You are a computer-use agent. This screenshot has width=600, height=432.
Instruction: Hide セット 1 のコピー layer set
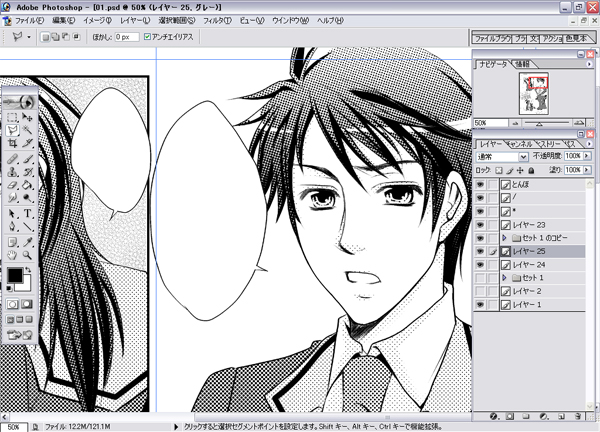tap(480, 238)
